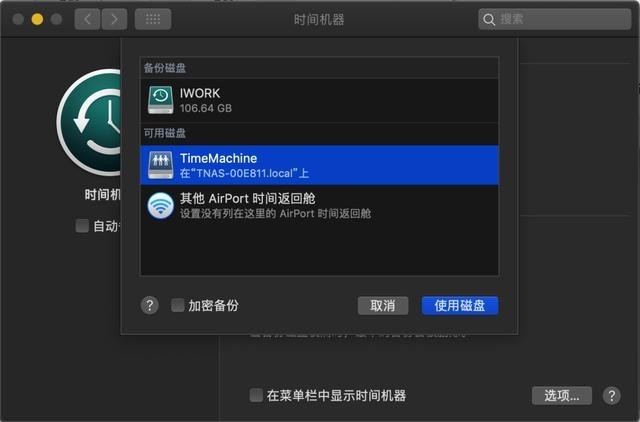The image size is (640, 422).
Task: Click the search magnifier icon
Action: coord(489,19)
